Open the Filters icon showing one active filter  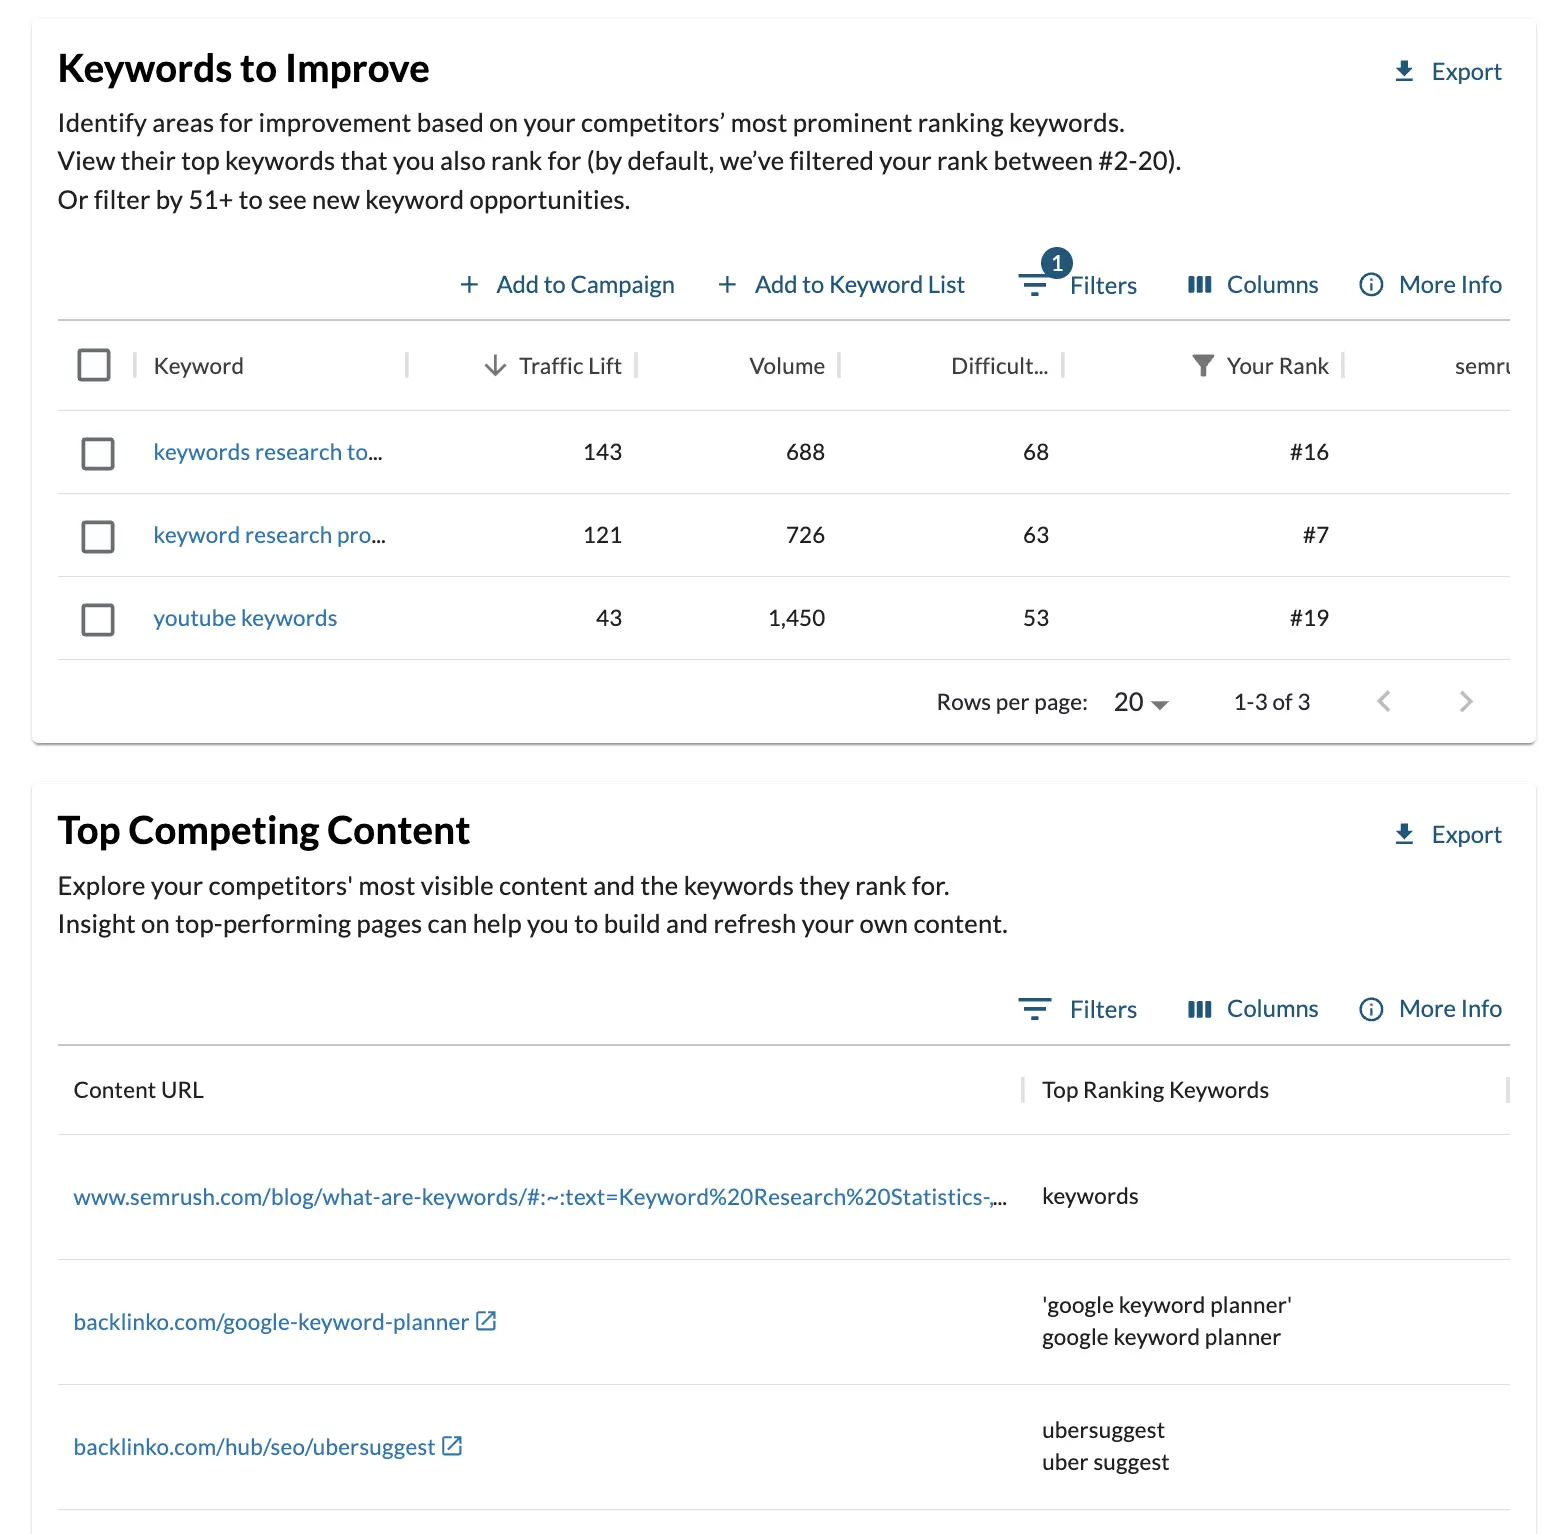pyautogui.click(x=1034, y=284)
